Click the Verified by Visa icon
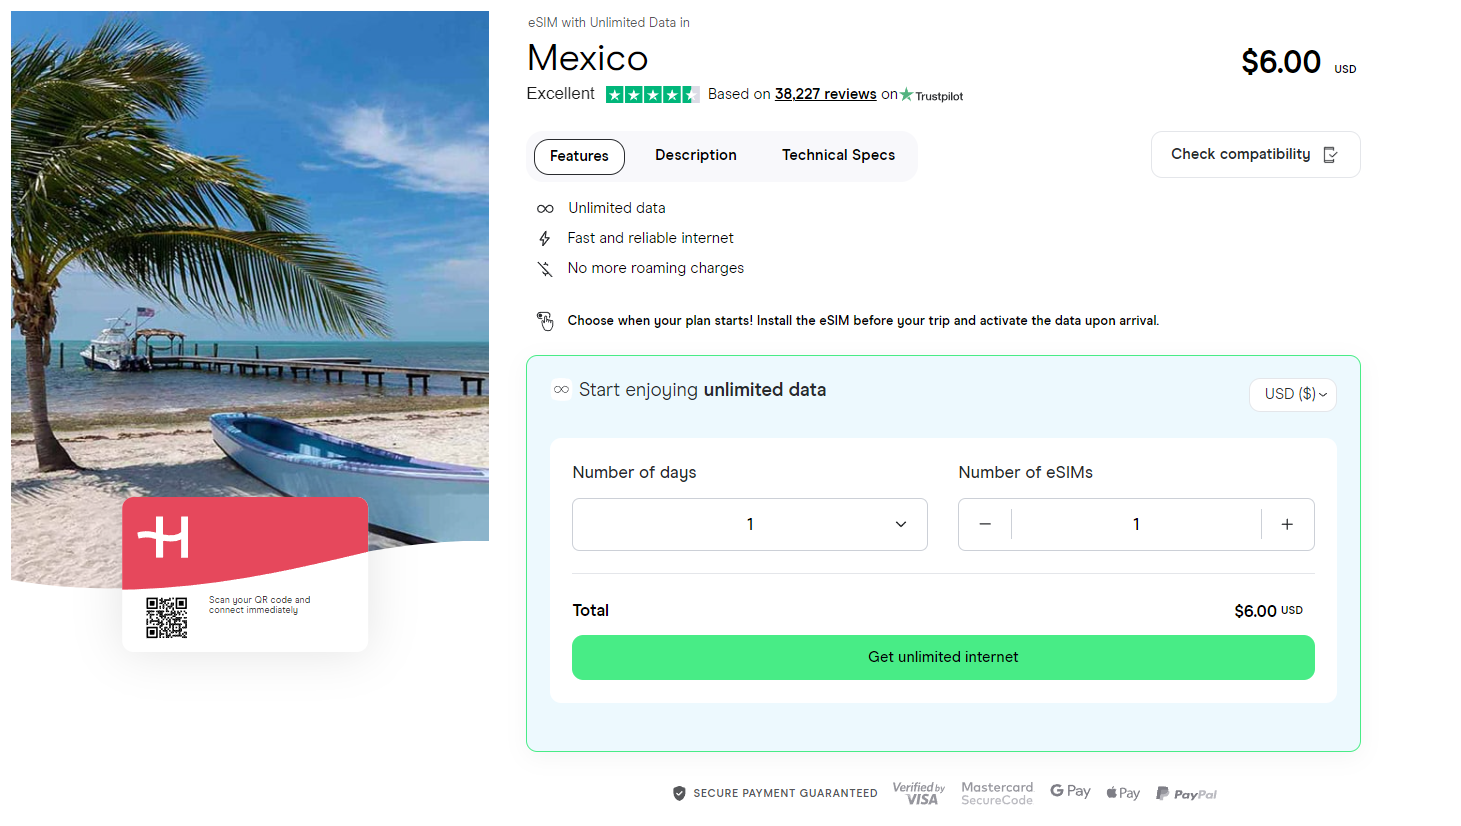Image resolution: width=1461 pixels, height=826 pixels. point(918,792)
